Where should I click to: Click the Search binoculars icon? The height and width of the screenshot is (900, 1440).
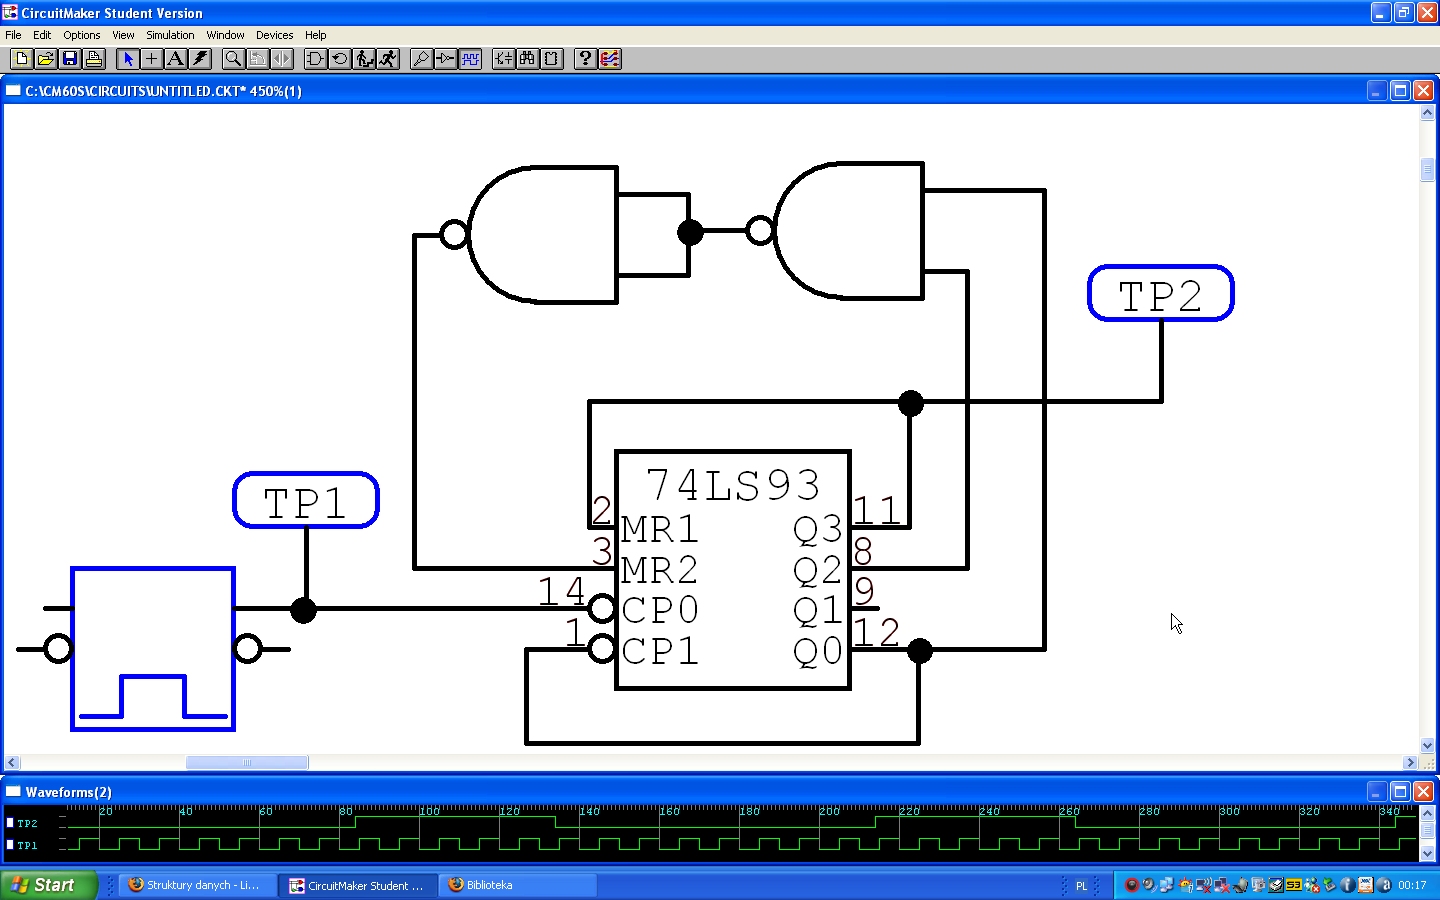pos(527,59)
